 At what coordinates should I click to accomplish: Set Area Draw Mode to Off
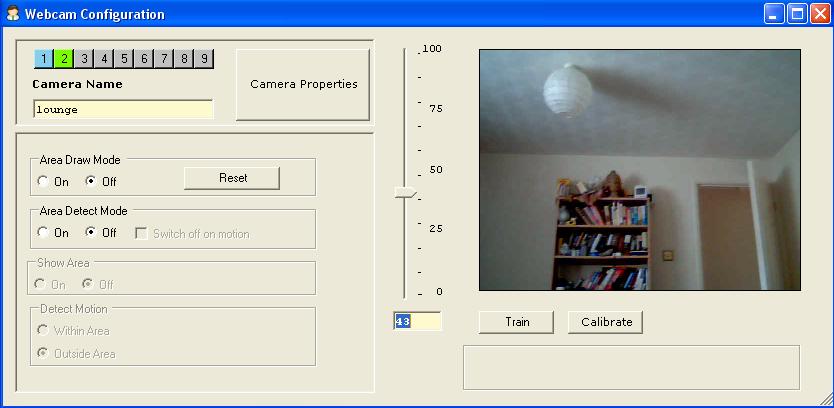tap(90, 181)
